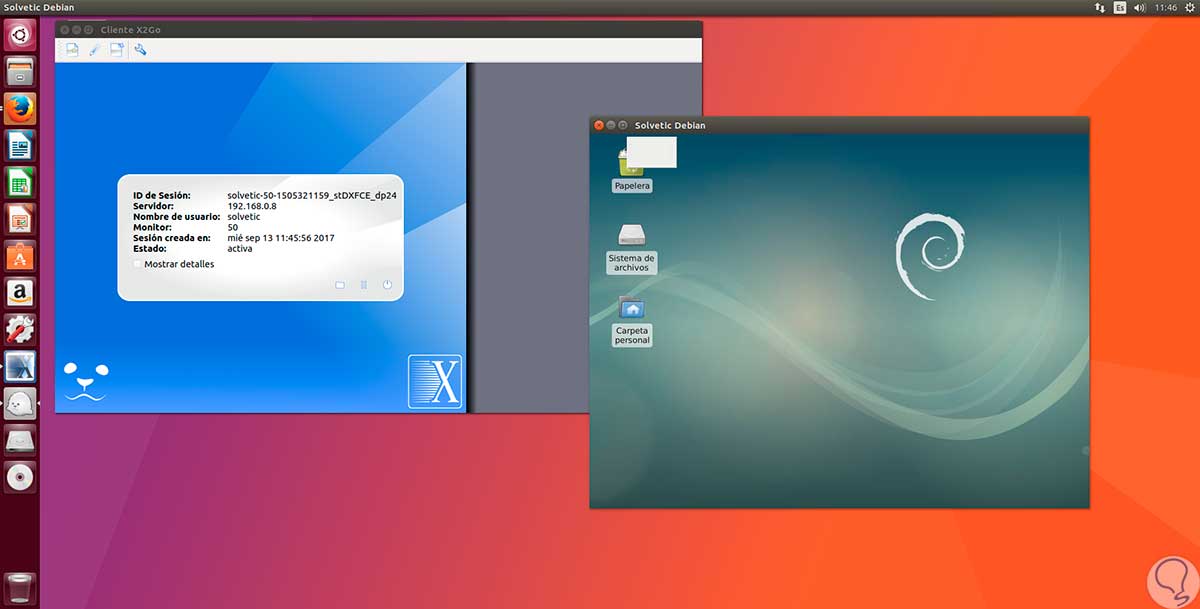Image resolution: width=1200 pixels, height=609 pixels.
Task: Click the Nombre de usuario value solvetic
Action: click(244, 216)
